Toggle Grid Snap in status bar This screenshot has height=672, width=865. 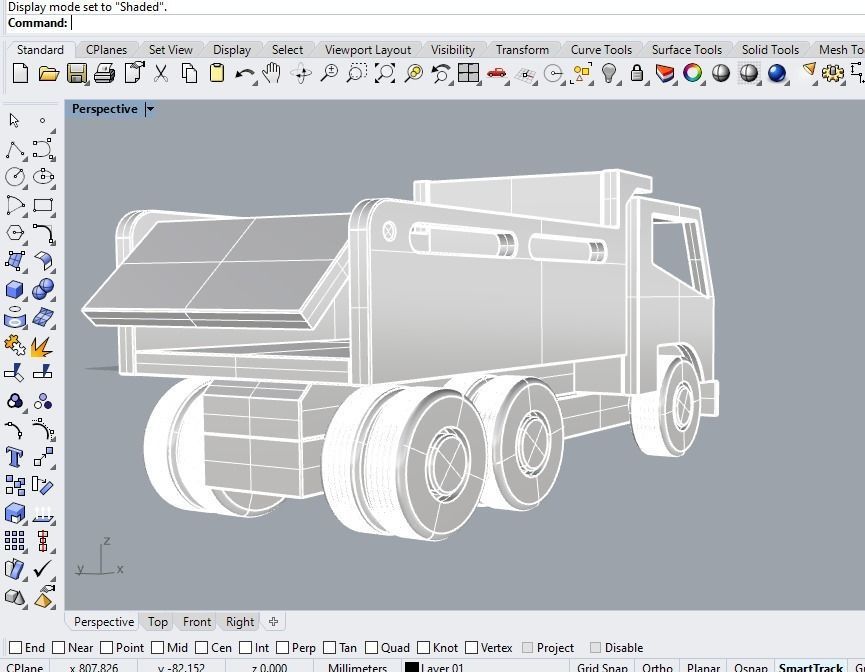pyautogui.click(x=602, y=667)
